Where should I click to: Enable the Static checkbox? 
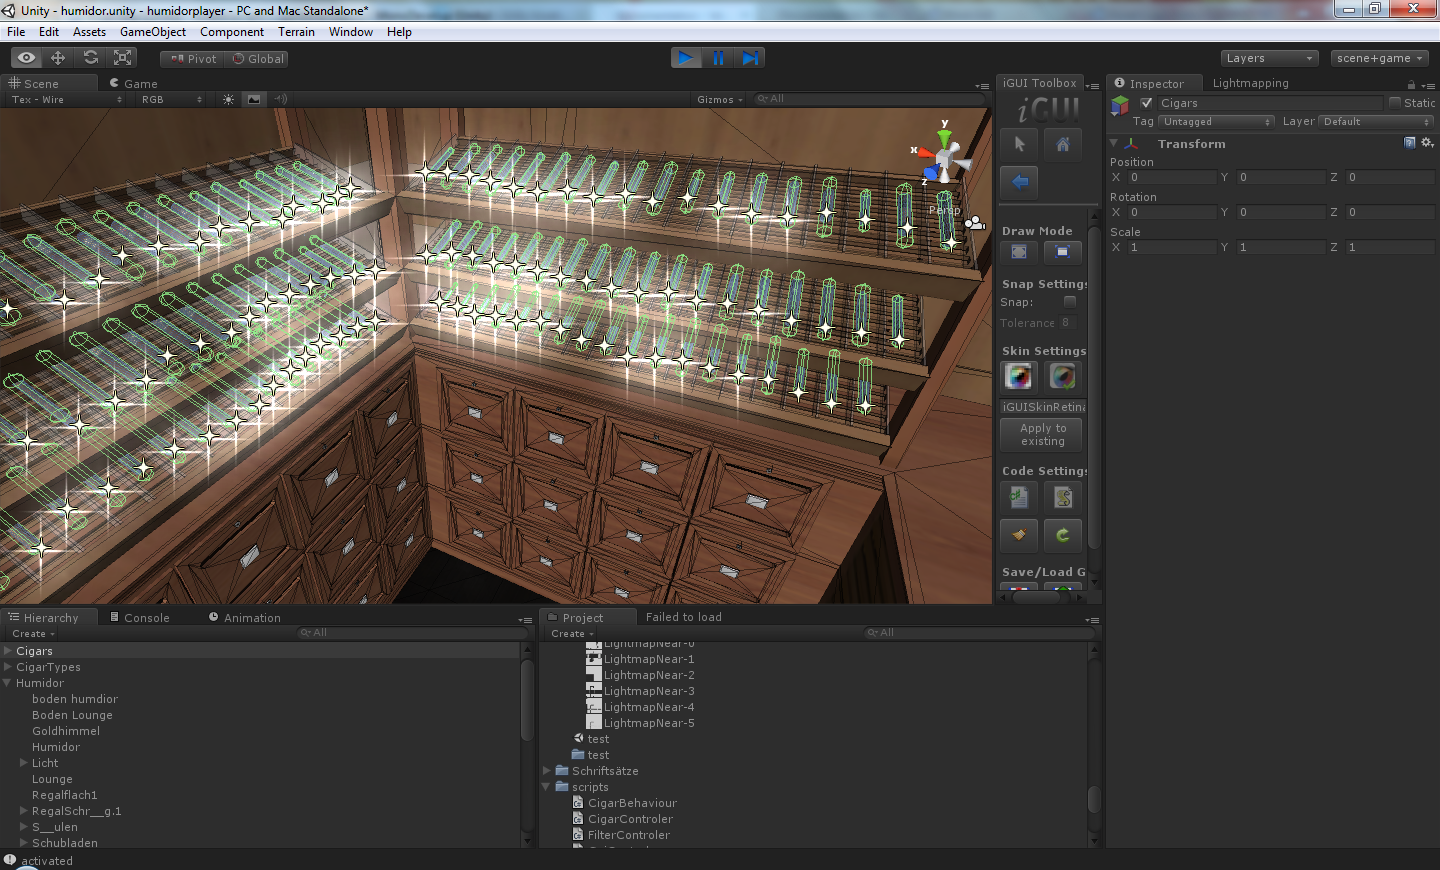(x=1395, y=103)
